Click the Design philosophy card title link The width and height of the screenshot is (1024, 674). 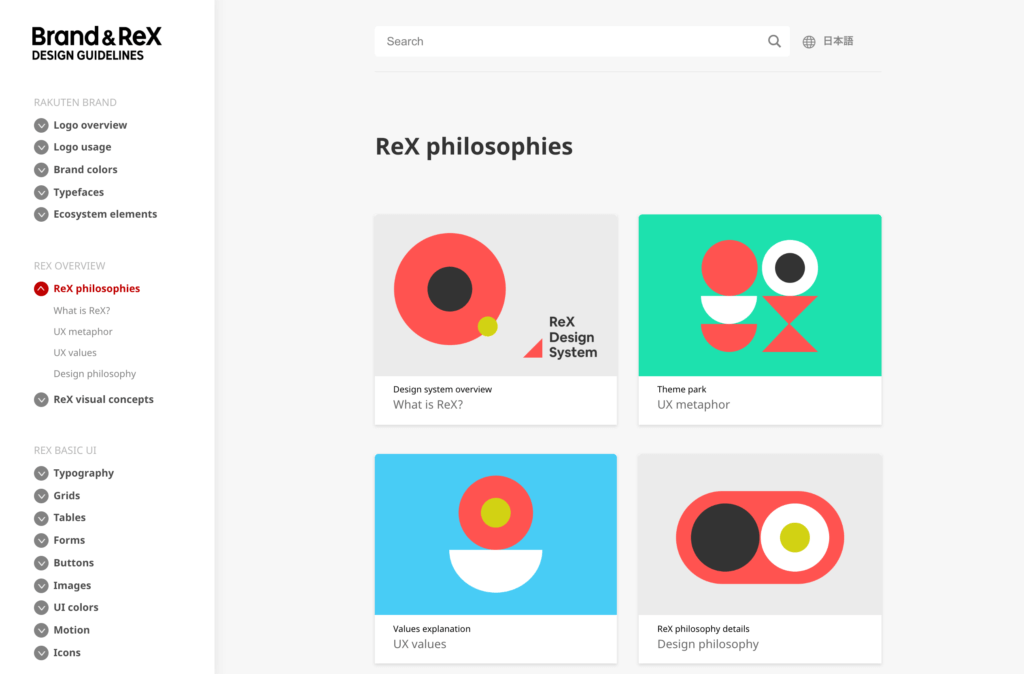(x=708, y=645)
